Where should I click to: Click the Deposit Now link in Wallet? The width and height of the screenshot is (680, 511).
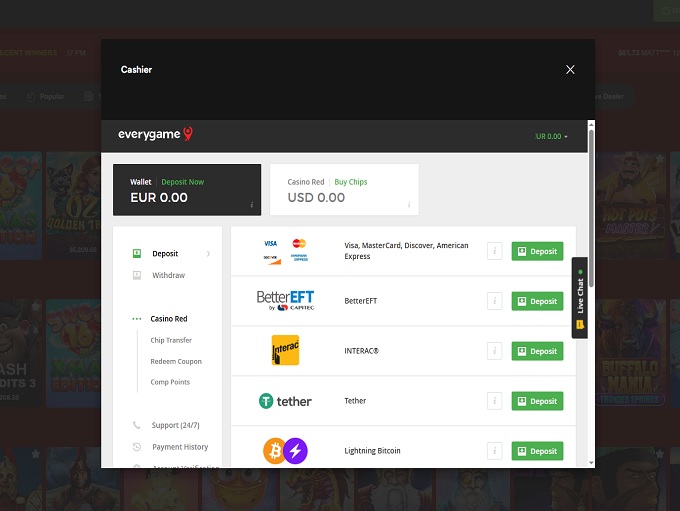pos(182,182)
